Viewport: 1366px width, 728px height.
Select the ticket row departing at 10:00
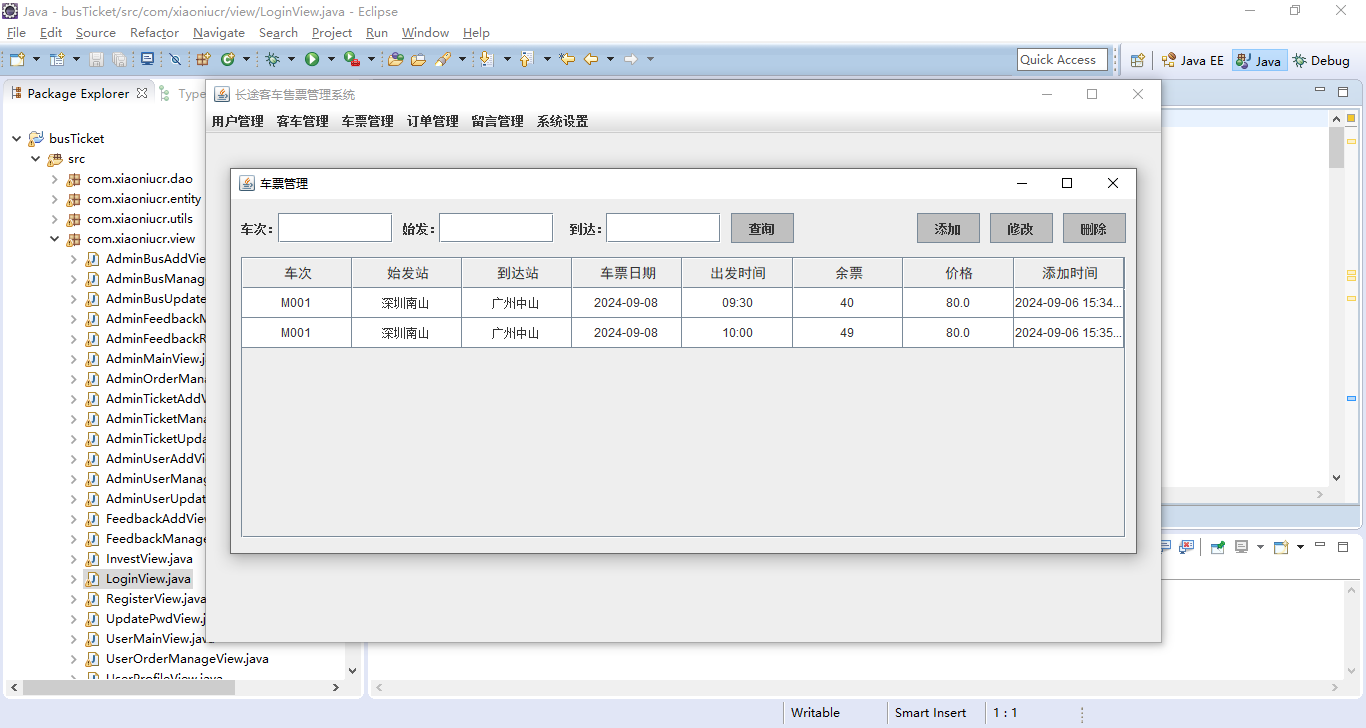[x=683, y=333]
